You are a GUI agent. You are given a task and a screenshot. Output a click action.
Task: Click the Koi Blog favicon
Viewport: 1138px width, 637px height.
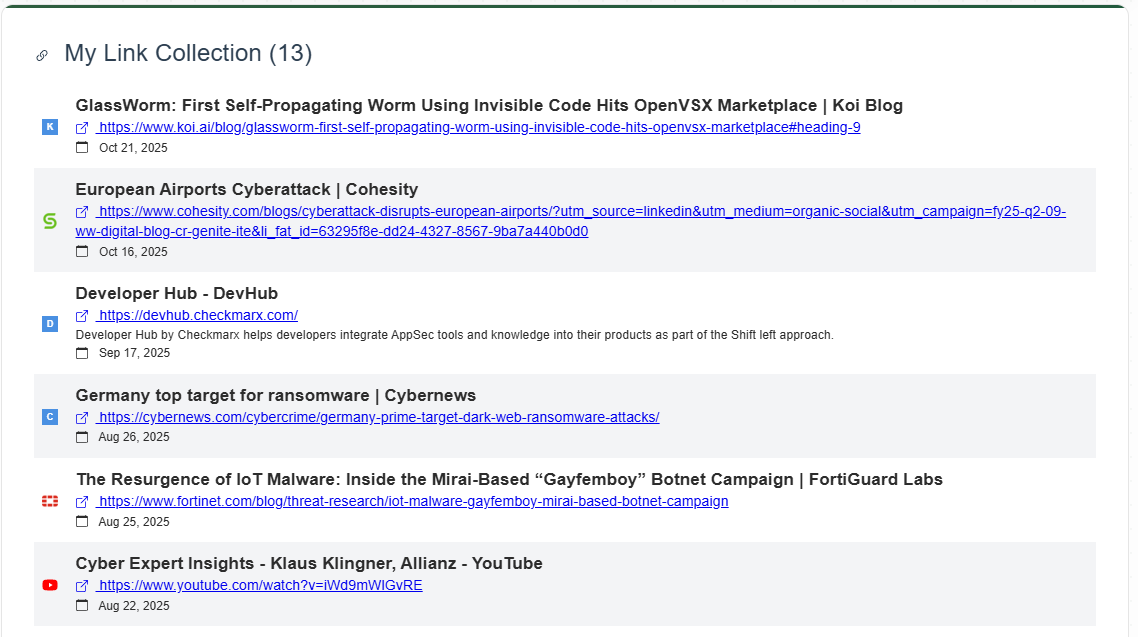tap(50, 127)
